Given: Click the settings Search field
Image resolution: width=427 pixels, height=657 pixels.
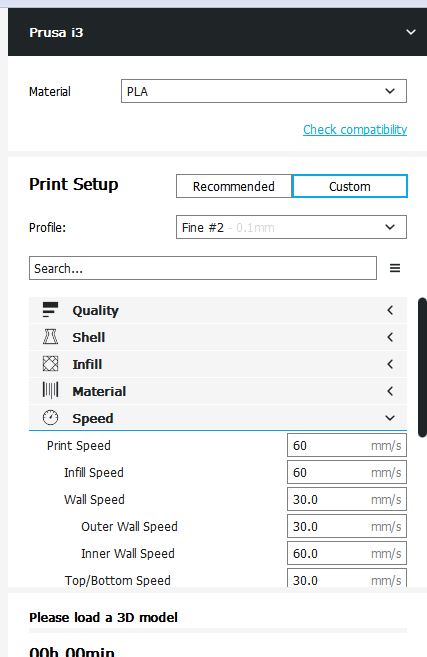Looking at the screenshot, I should pos(203,268).
